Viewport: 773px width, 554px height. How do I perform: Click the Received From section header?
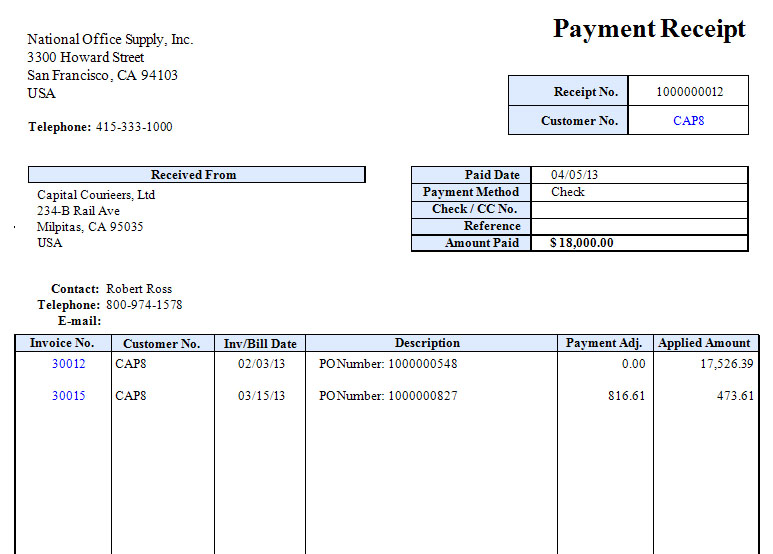[196, 175]
